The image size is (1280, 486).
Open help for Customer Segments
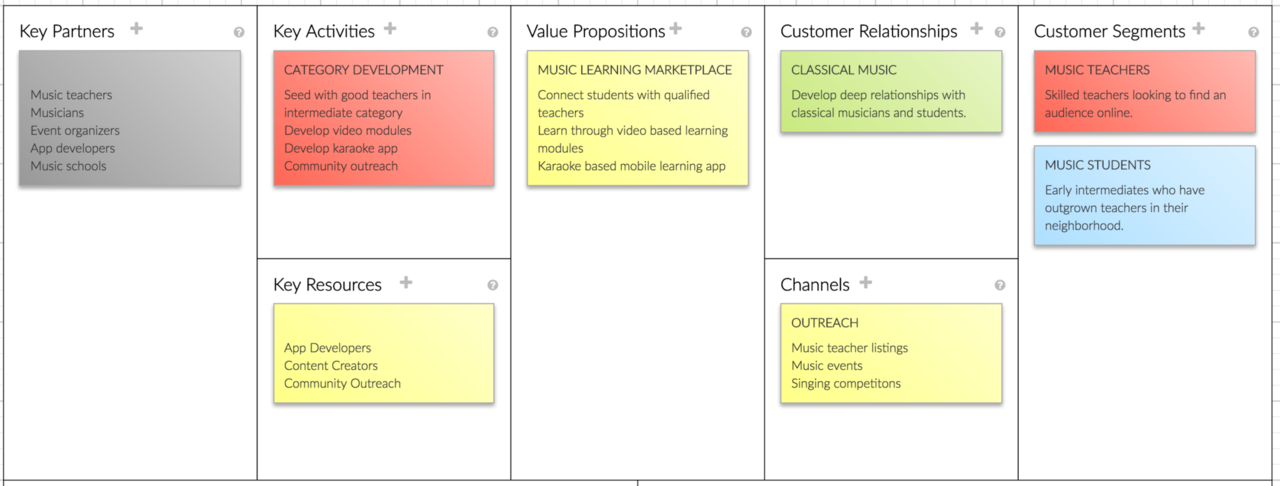(x=1254, y=32)
